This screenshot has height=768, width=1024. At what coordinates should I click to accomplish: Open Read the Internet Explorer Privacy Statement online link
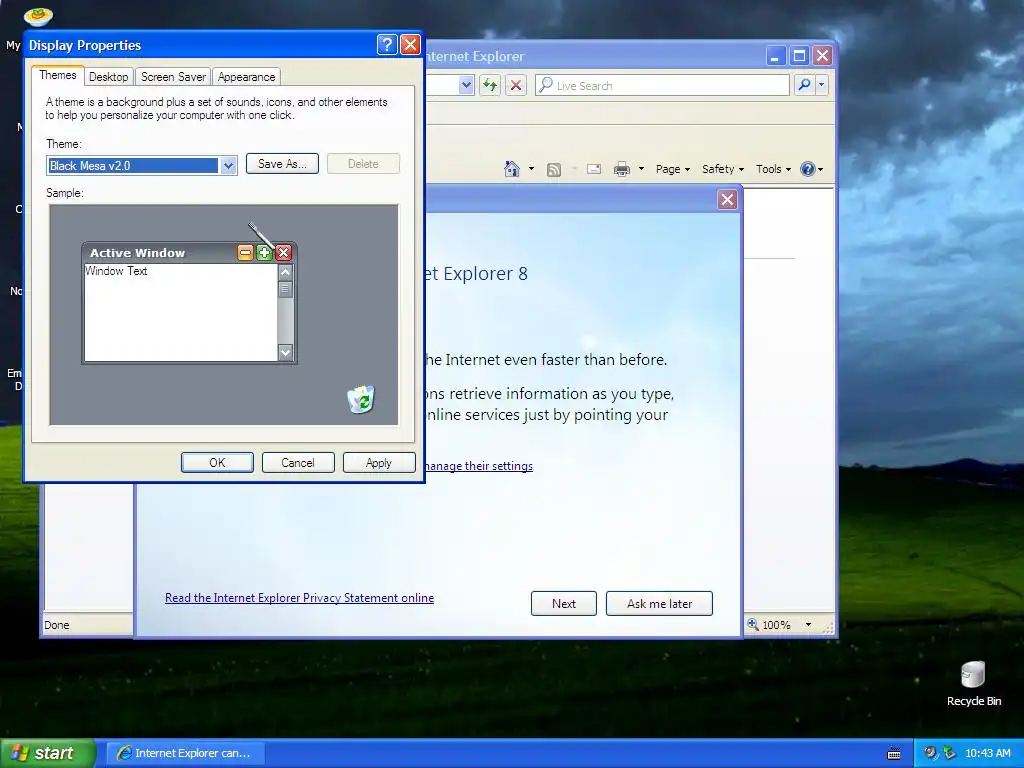(299, 598)
